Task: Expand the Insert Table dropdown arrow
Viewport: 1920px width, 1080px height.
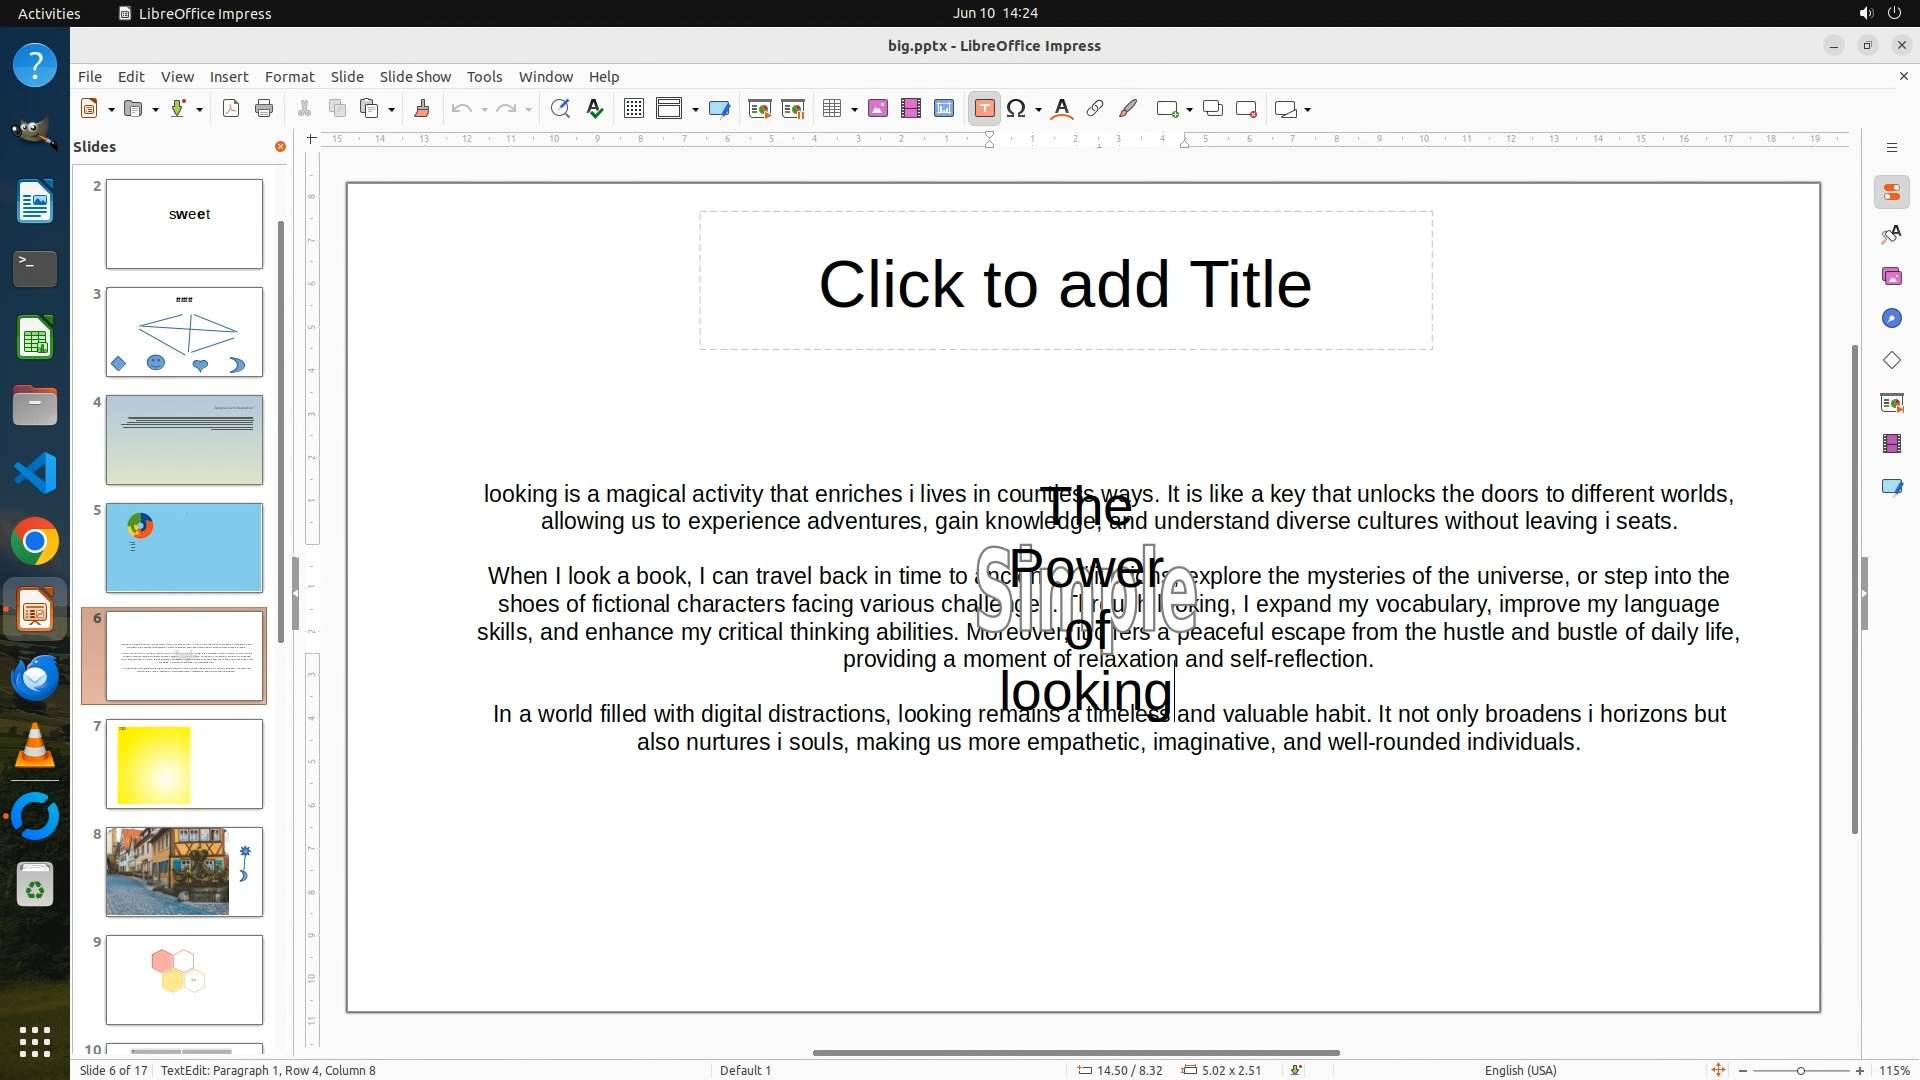Action: coord(855,110)
